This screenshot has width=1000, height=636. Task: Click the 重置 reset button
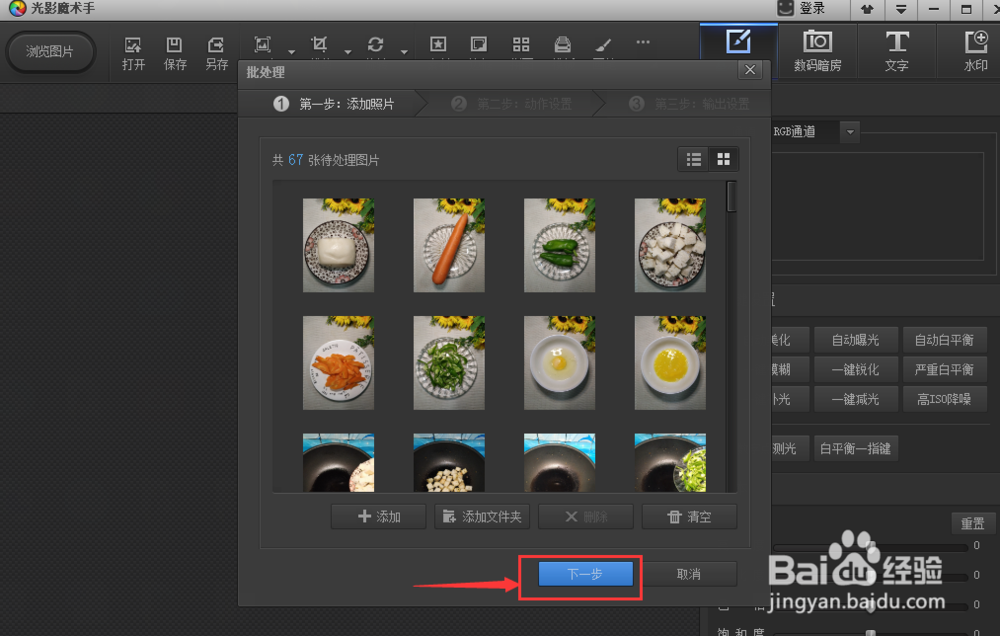972,524
